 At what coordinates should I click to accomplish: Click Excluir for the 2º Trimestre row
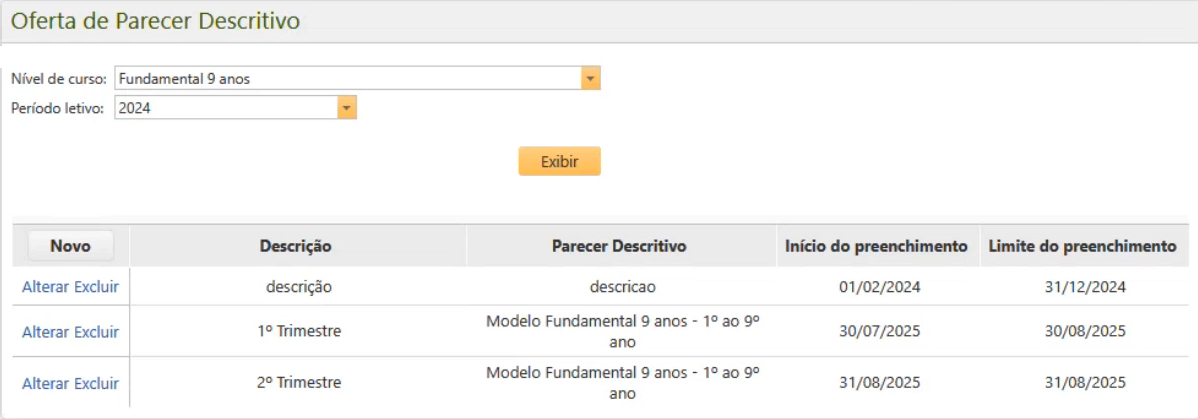97,384
